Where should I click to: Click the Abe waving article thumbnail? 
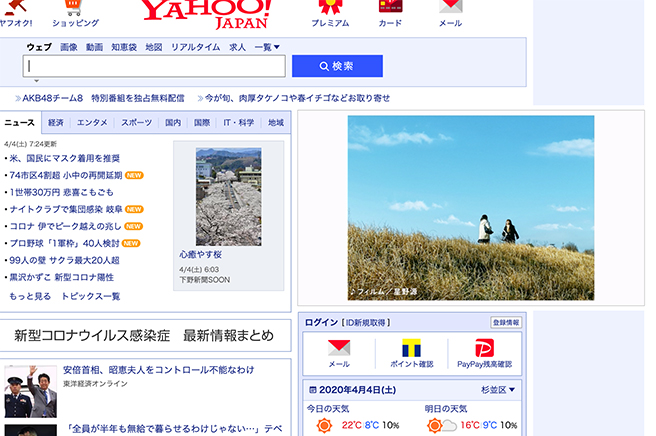click(x=31, y=392)
